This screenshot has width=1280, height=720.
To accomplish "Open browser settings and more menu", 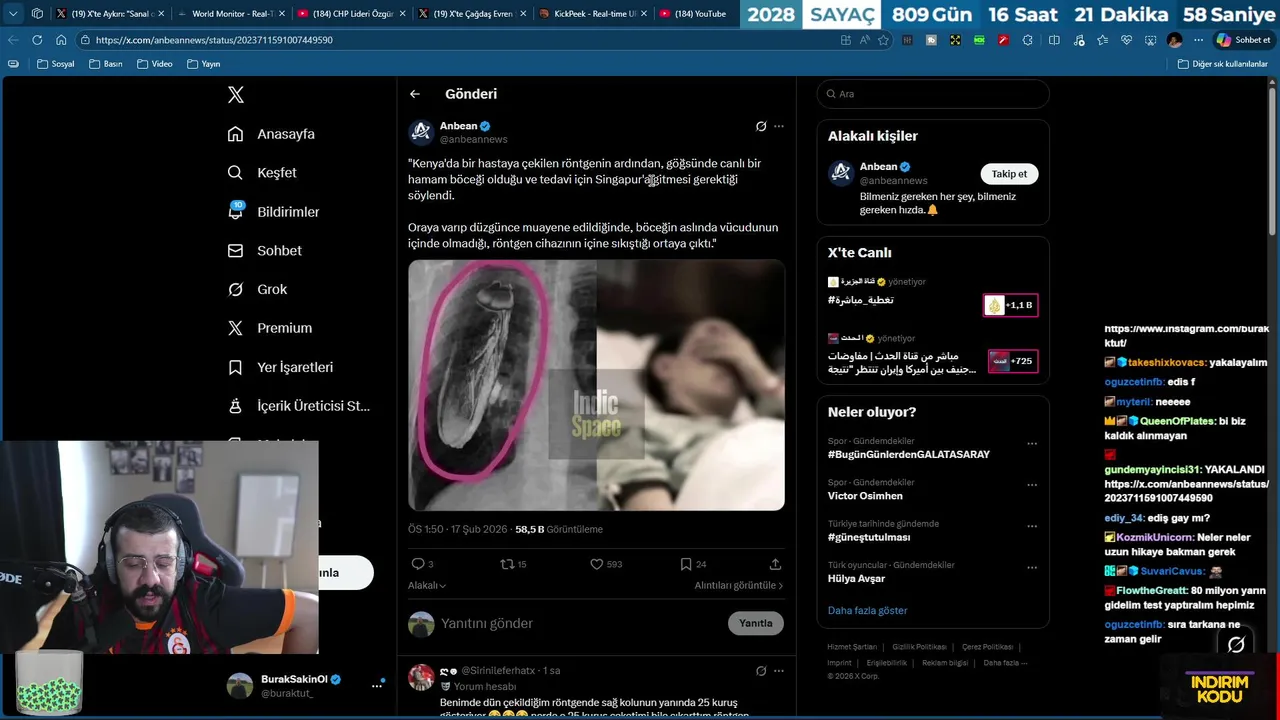I will click(x=1199, y=40).
